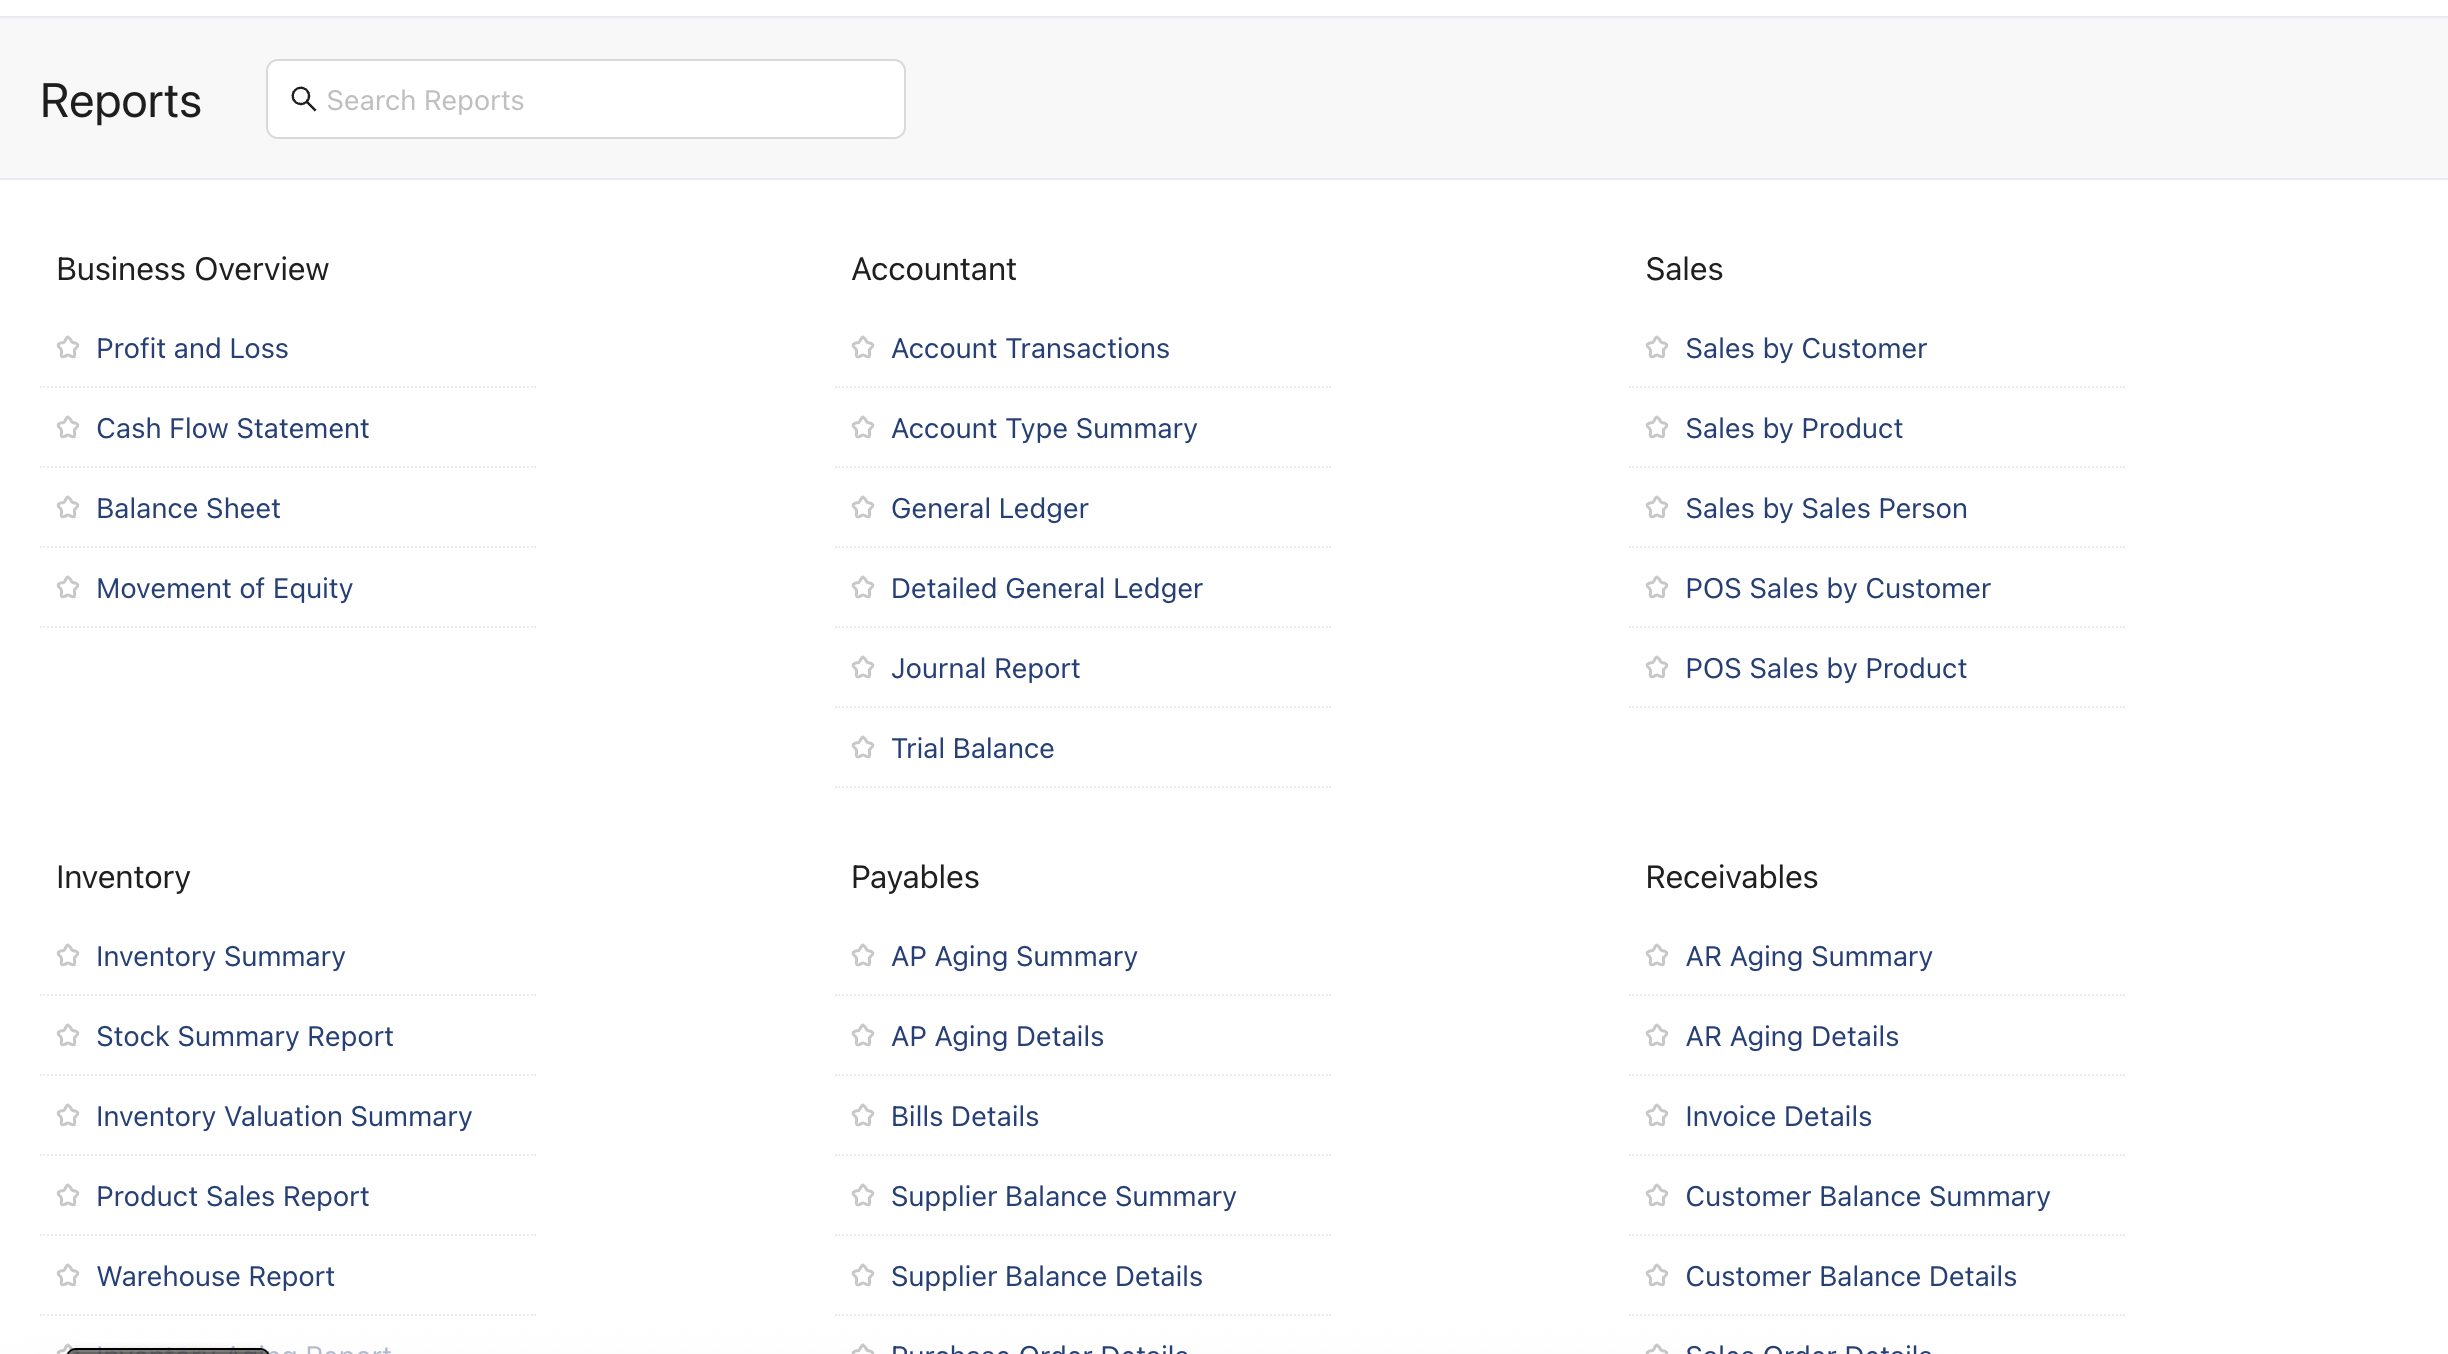Click the star icon beside Inventory Summary

[x=68, y=955]
